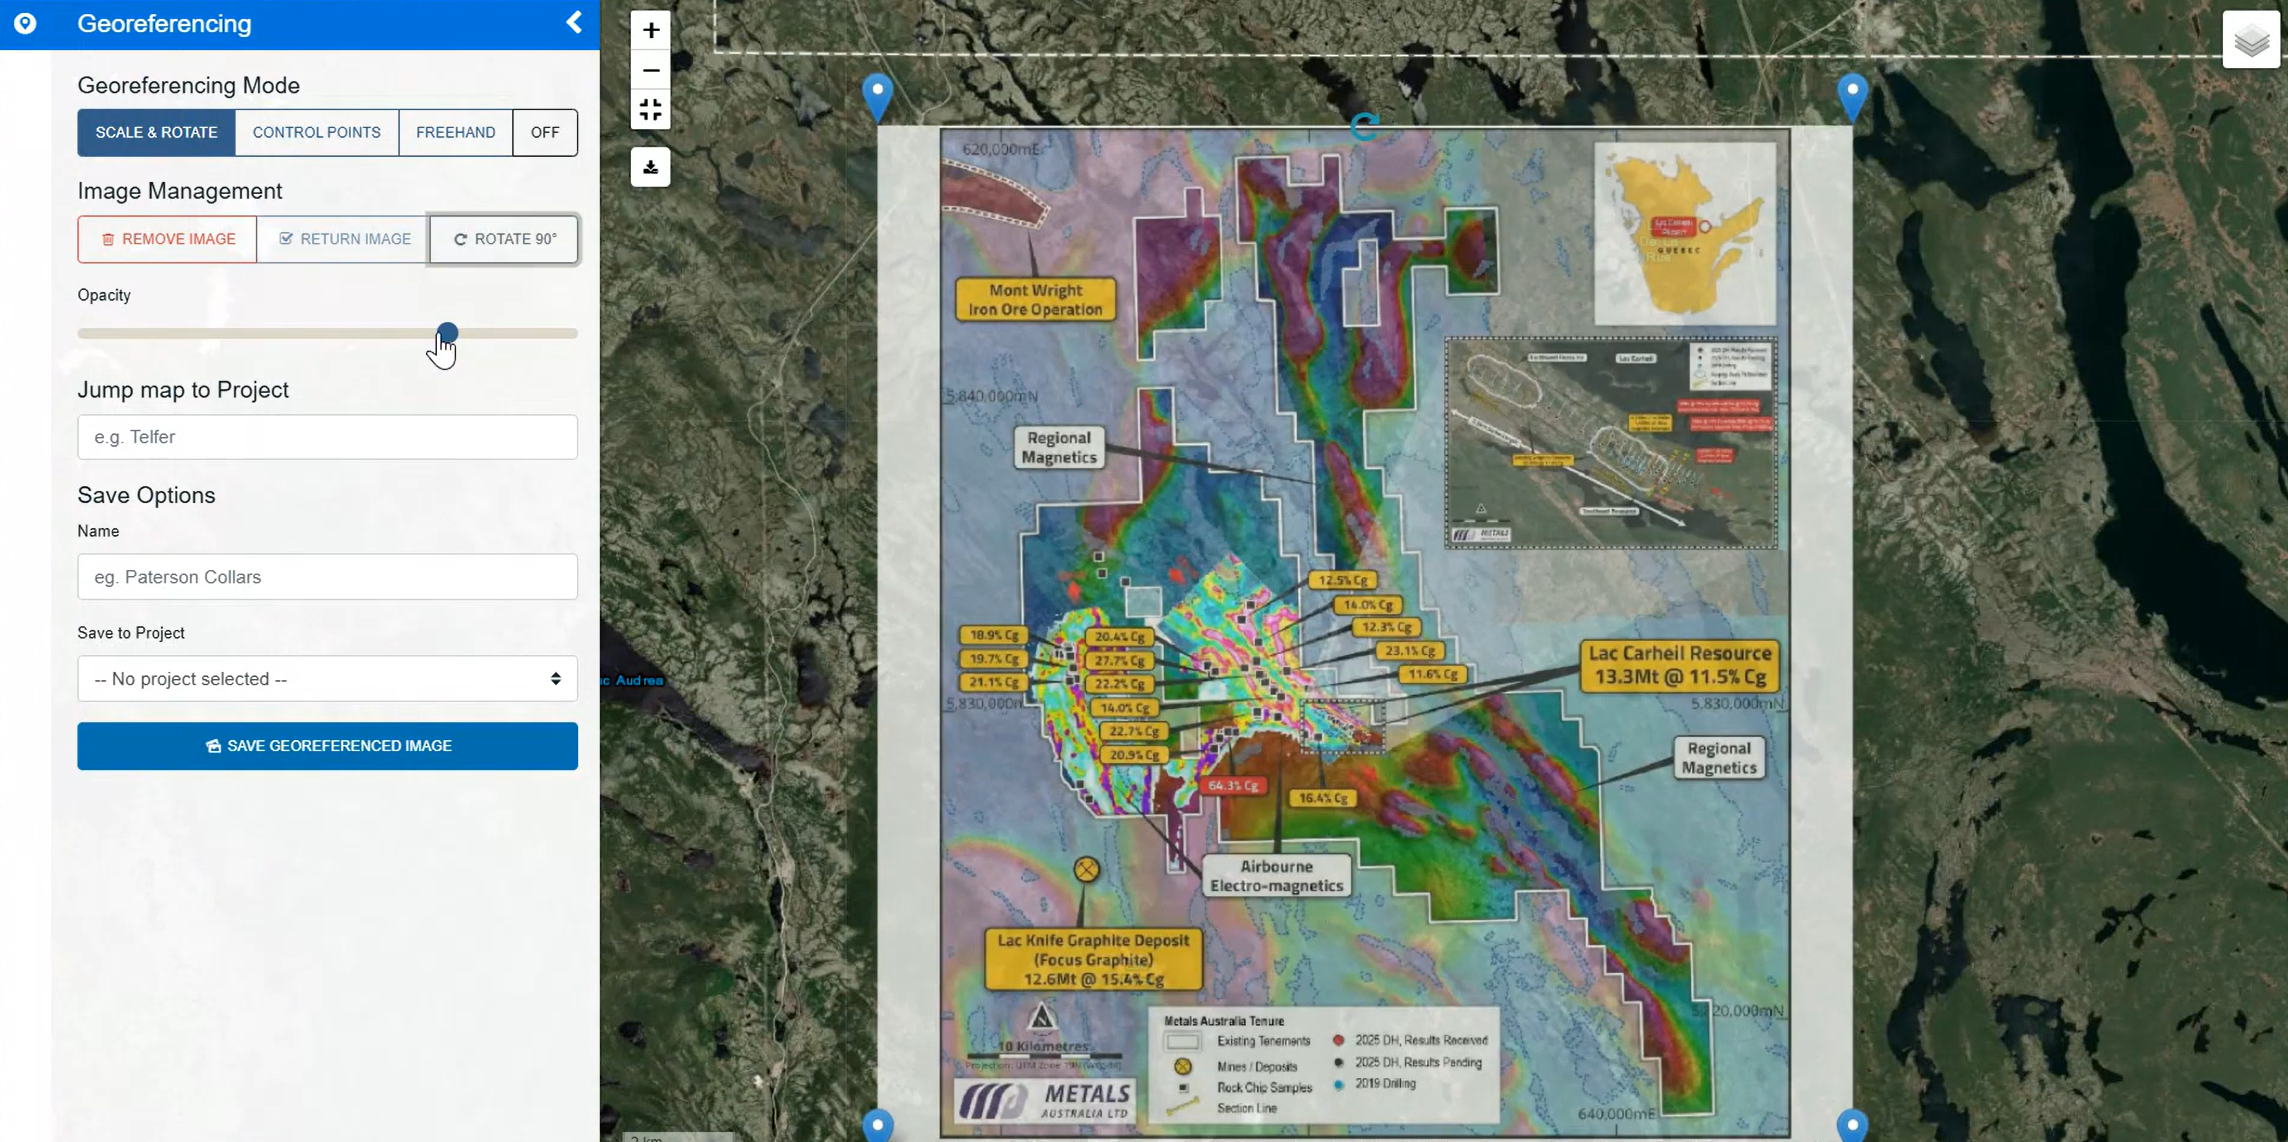Save the georeferenced image
Image resolution: width=2288 pixels, height=1142 pixels.
point(327,746)
